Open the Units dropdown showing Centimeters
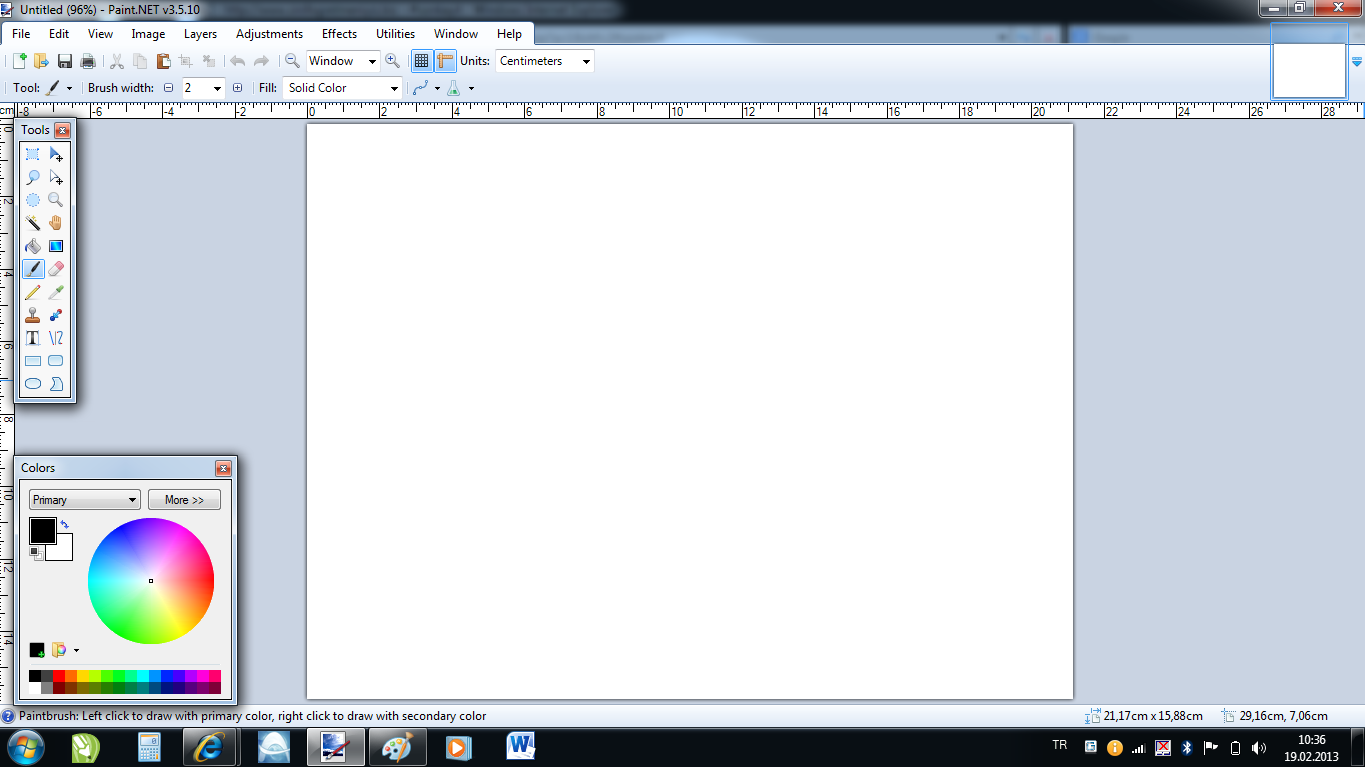The height and width of the screenshot is (771, 1365). coord(545,61)
